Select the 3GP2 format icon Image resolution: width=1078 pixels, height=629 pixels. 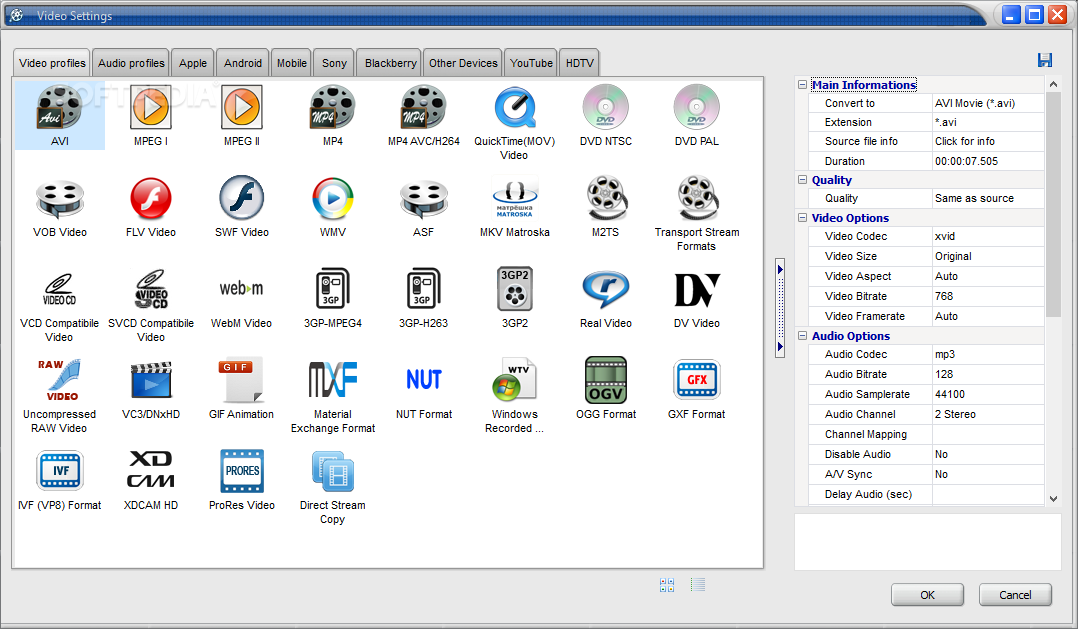coord(514,289)
